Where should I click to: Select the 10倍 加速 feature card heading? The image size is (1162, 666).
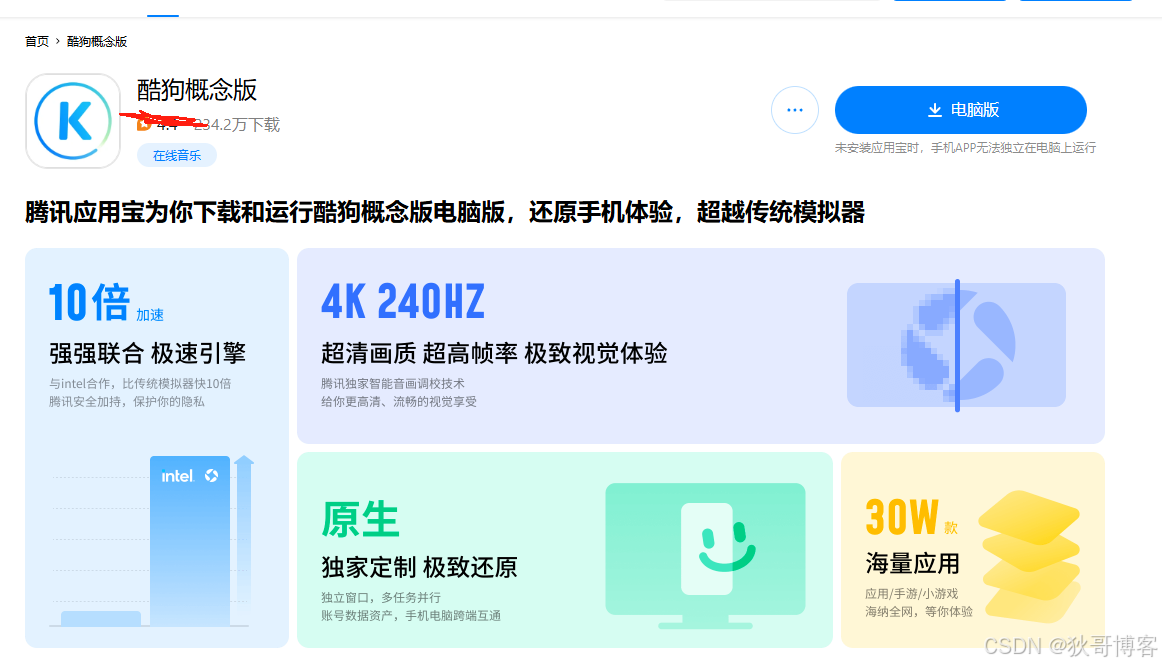106,302
